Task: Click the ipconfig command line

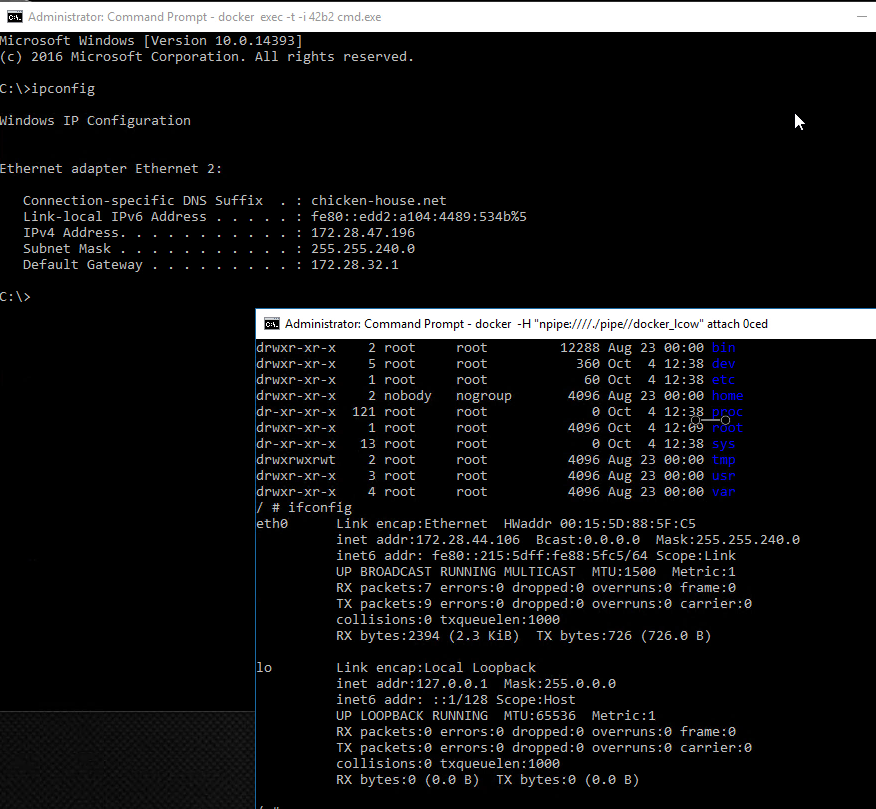Action: (x=63, y=89)
